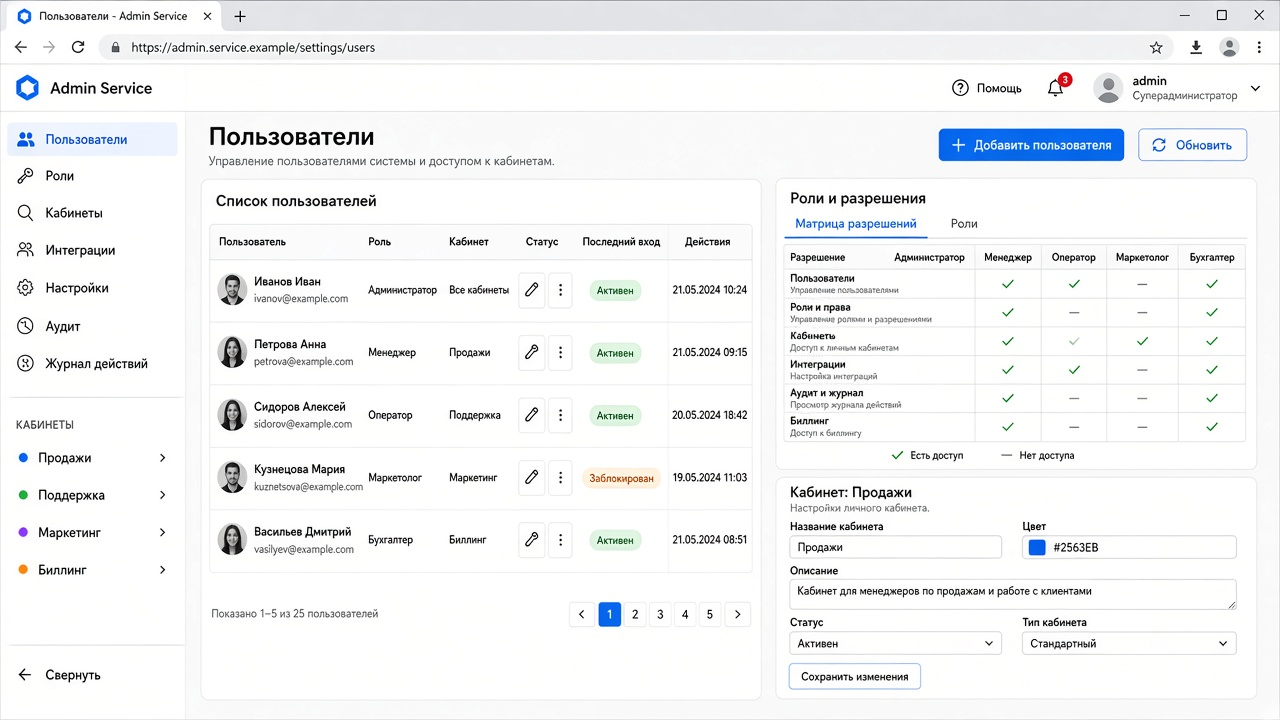The height and width of the screenshot is (720, 1280).
Task: Save cabinet with Сохранить изменения
Action: coord(855,677)
